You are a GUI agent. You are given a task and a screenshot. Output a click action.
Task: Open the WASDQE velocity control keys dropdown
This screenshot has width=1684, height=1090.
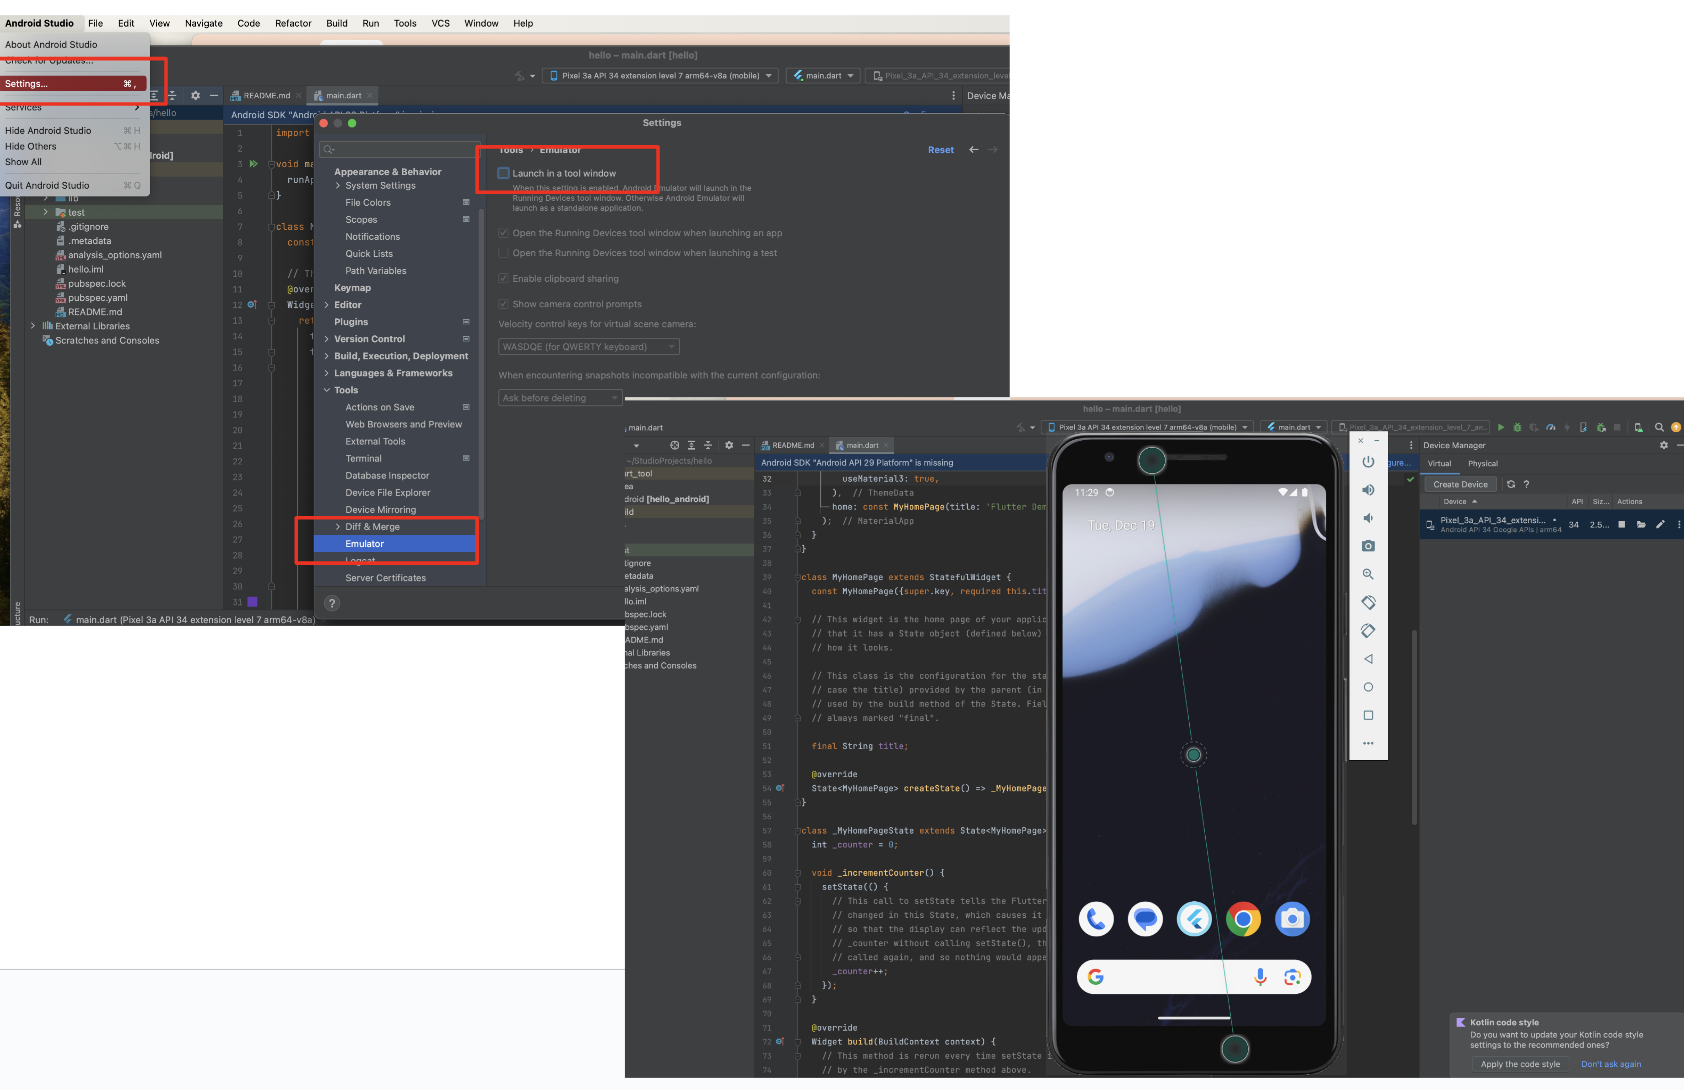pyautogui.click(x=589, y=347)
